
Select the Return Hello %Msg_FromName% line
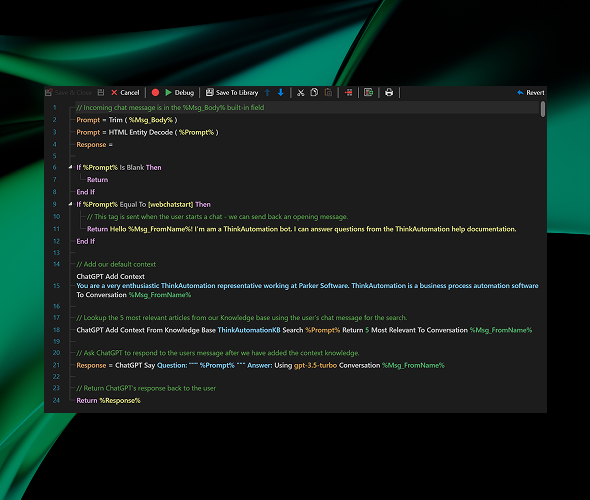pos(301,229)
